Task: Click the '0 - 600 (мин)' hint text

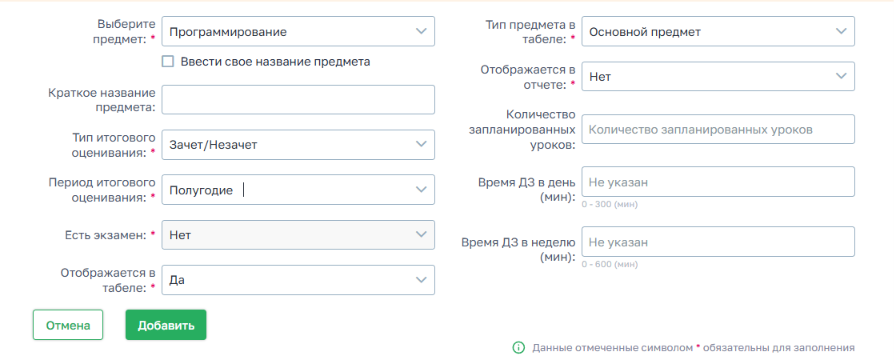Action: 609,264
